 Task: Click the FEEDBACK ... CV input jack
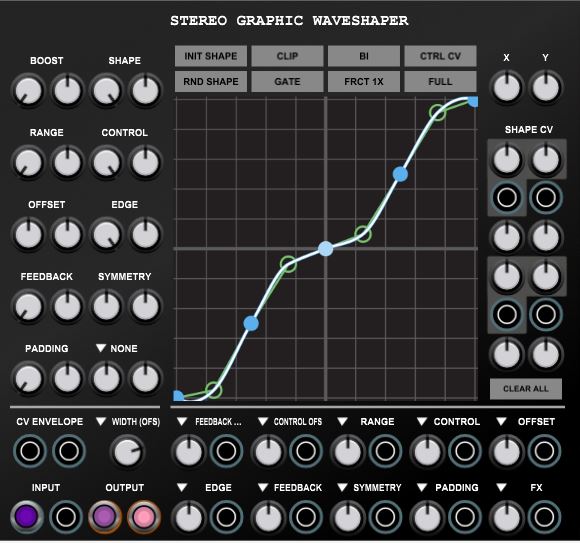pyautogui.click(x=226, y=451)
